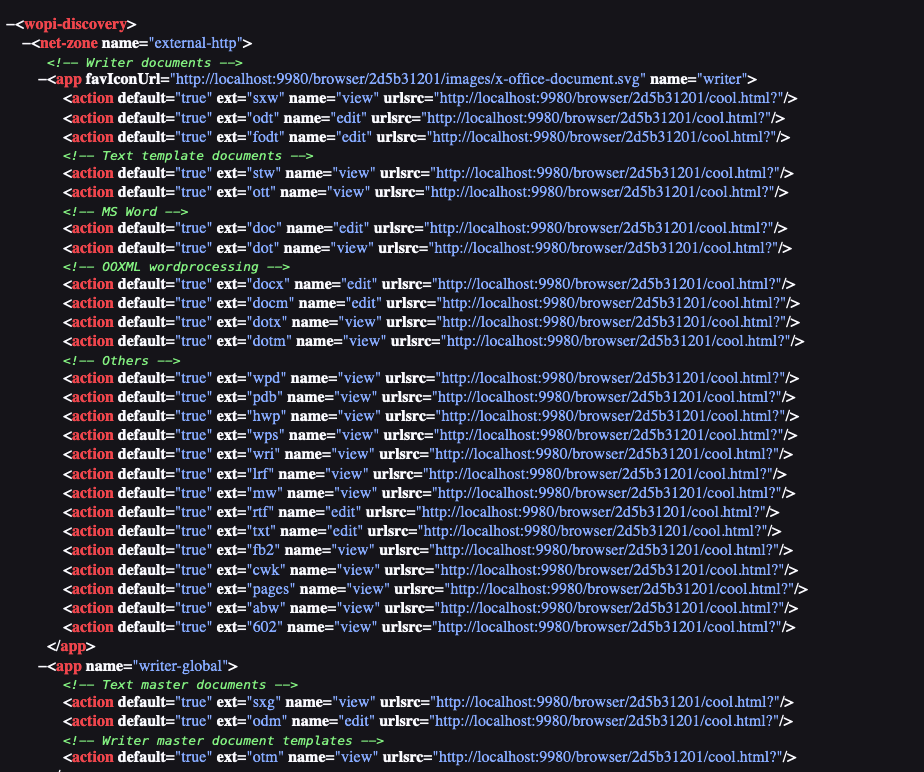Click the ext value "odt"
This screenshot has height=772, width=924.
[266, 117]
